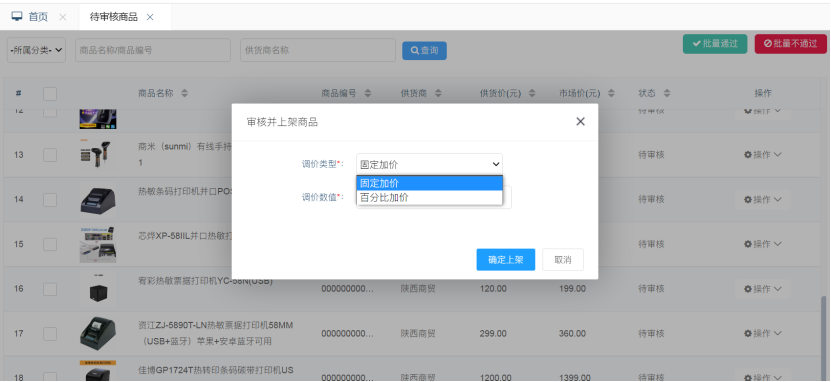Sort by 状态 column arrows

point(667,93)
